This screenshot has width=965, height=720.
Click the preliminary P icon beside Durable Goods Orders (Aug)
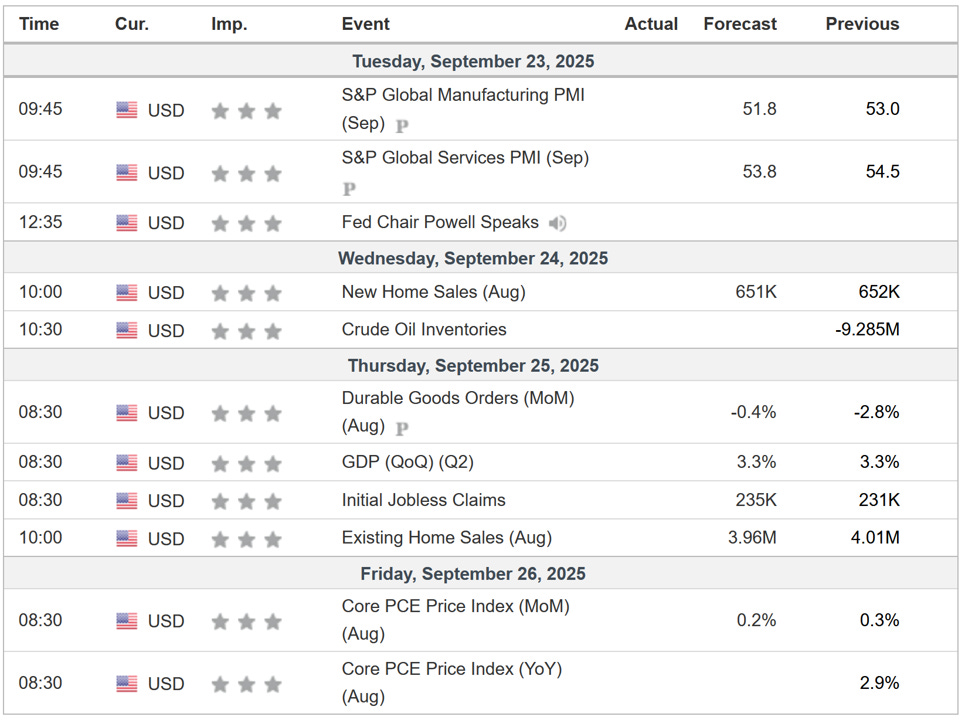402,428
